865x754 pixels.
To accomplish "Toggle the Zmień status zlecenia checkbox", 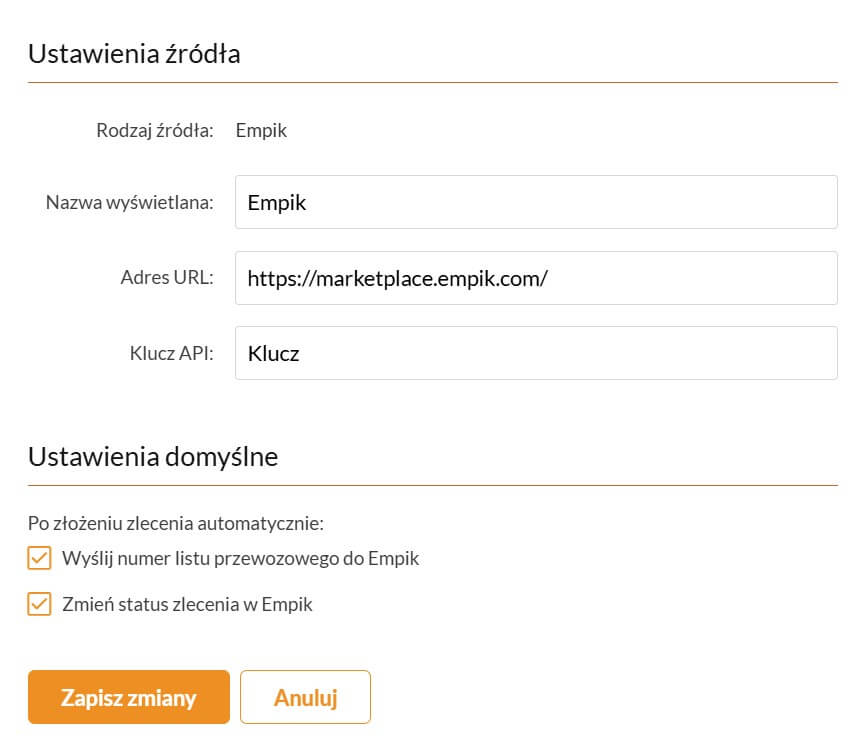I will [x=39, y=604].
